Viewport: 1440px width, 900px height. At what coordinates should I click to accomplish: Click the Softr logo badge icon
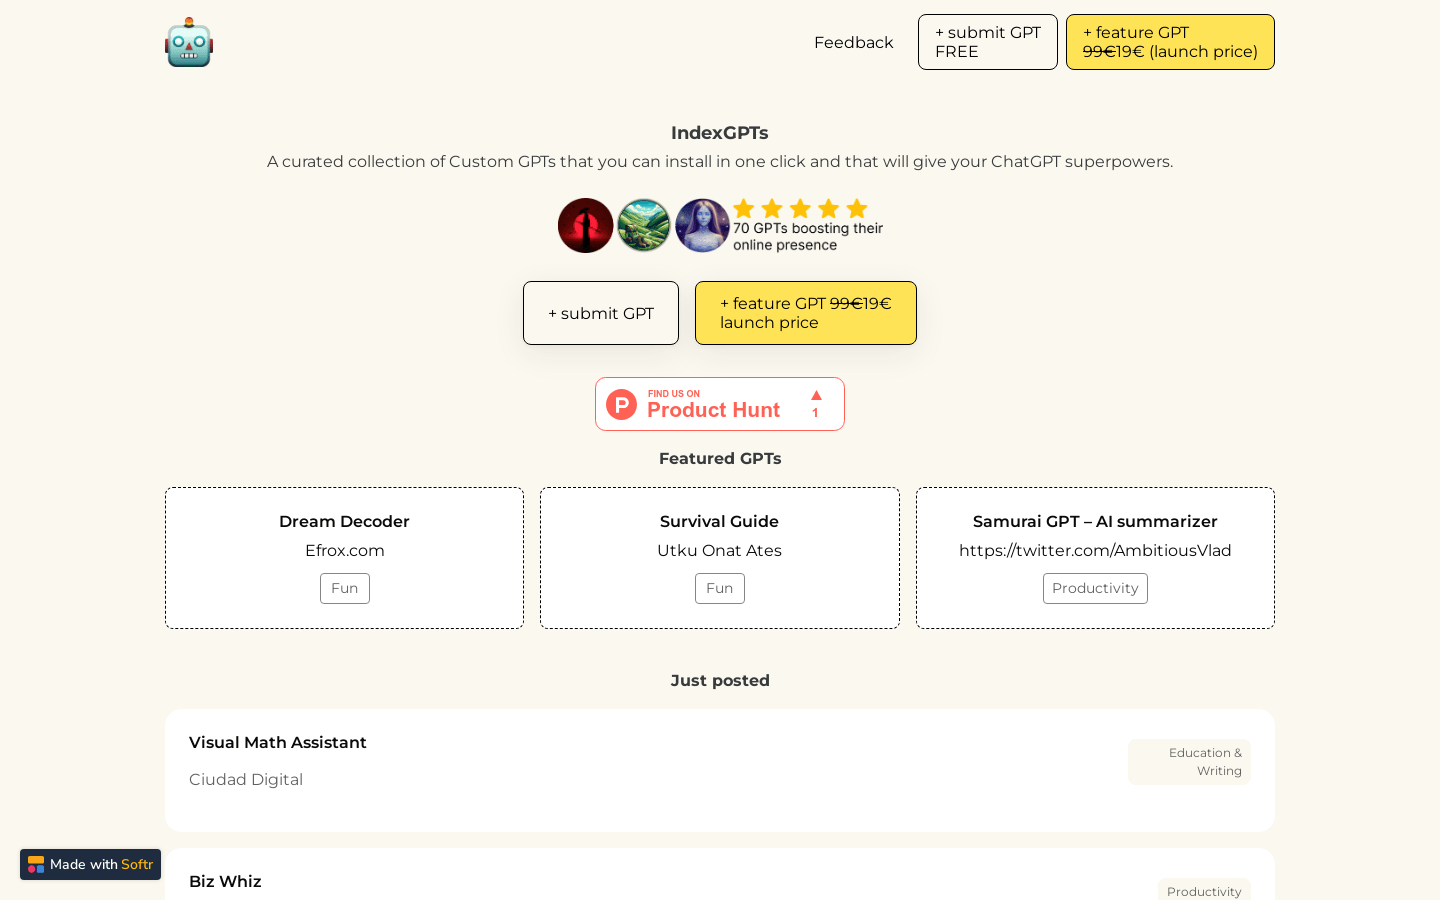(x=36, y=865)
